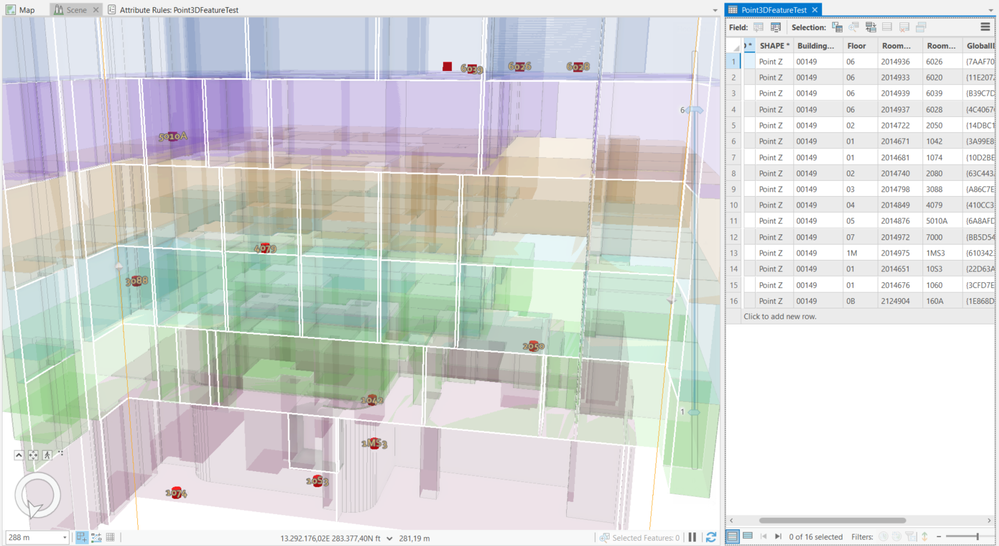Delete selection using the toolbar icon

[904, 27]
